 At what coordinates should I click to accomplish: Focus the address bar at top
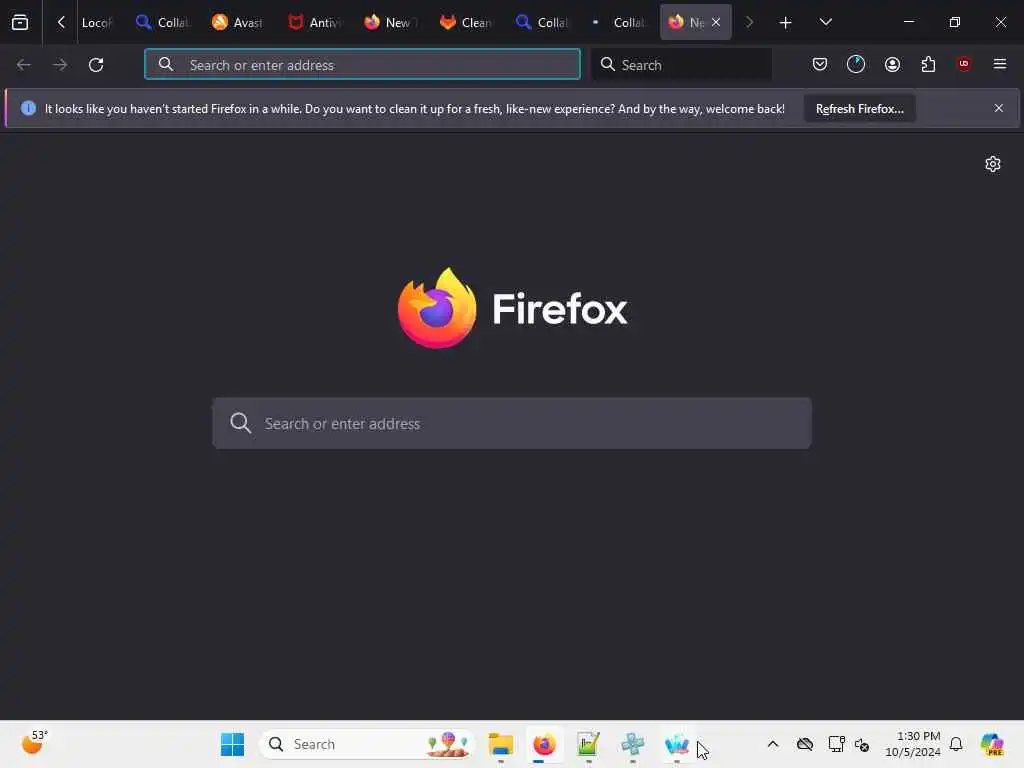pos(362,64)
